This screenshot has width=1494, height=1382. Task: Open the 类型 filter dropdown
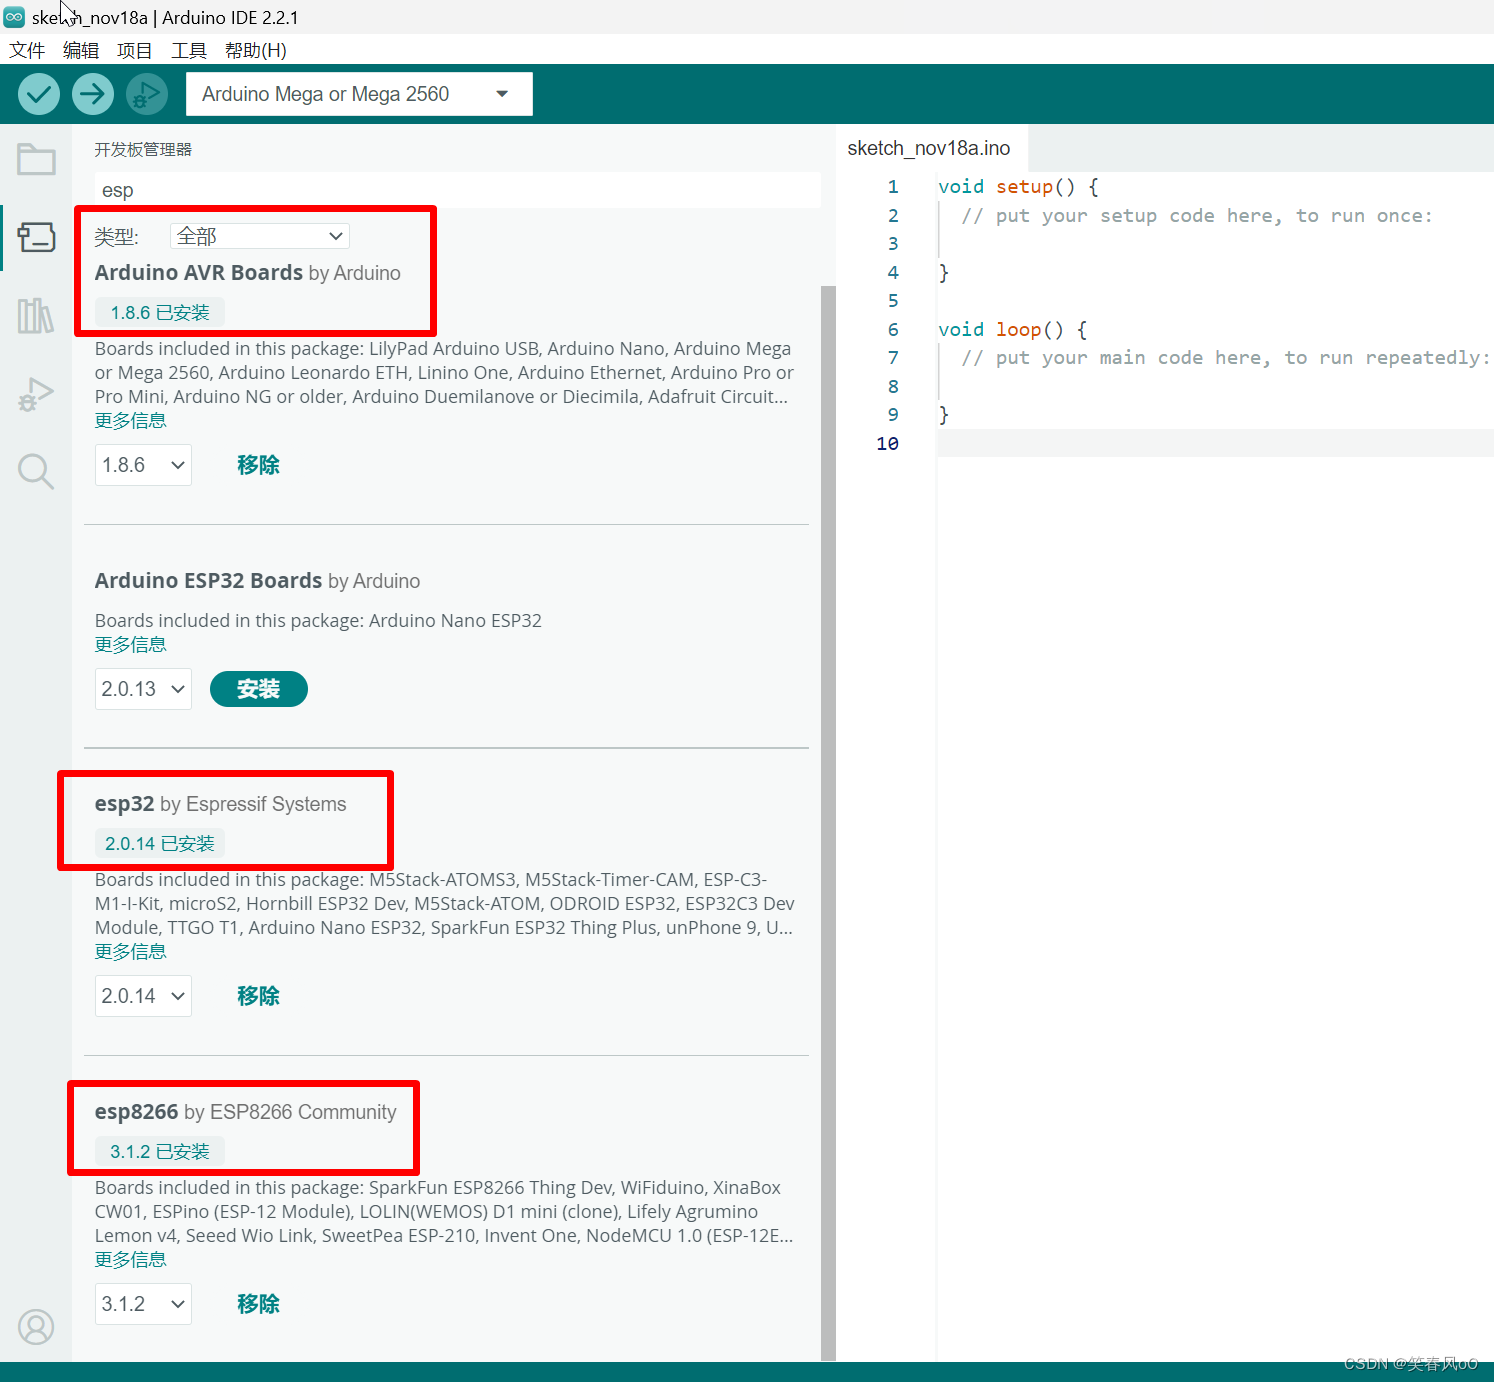259,236
